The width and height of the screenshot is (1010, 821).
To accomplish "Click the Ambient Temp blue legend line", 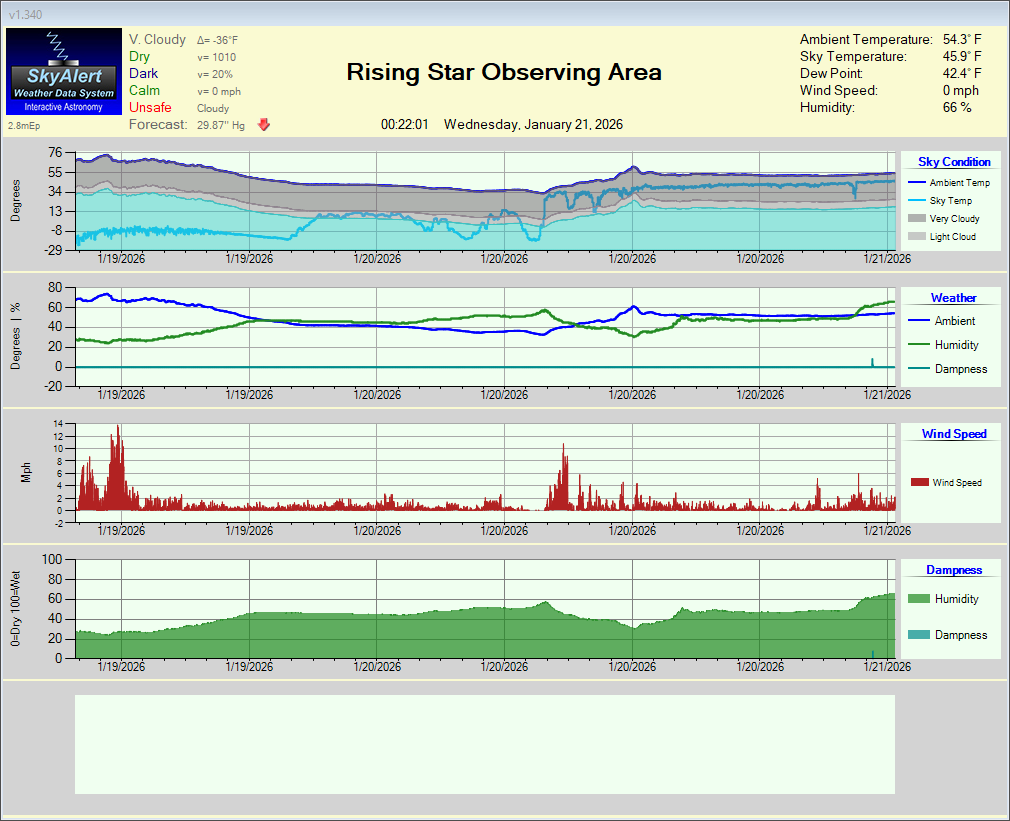I will 917,183.
